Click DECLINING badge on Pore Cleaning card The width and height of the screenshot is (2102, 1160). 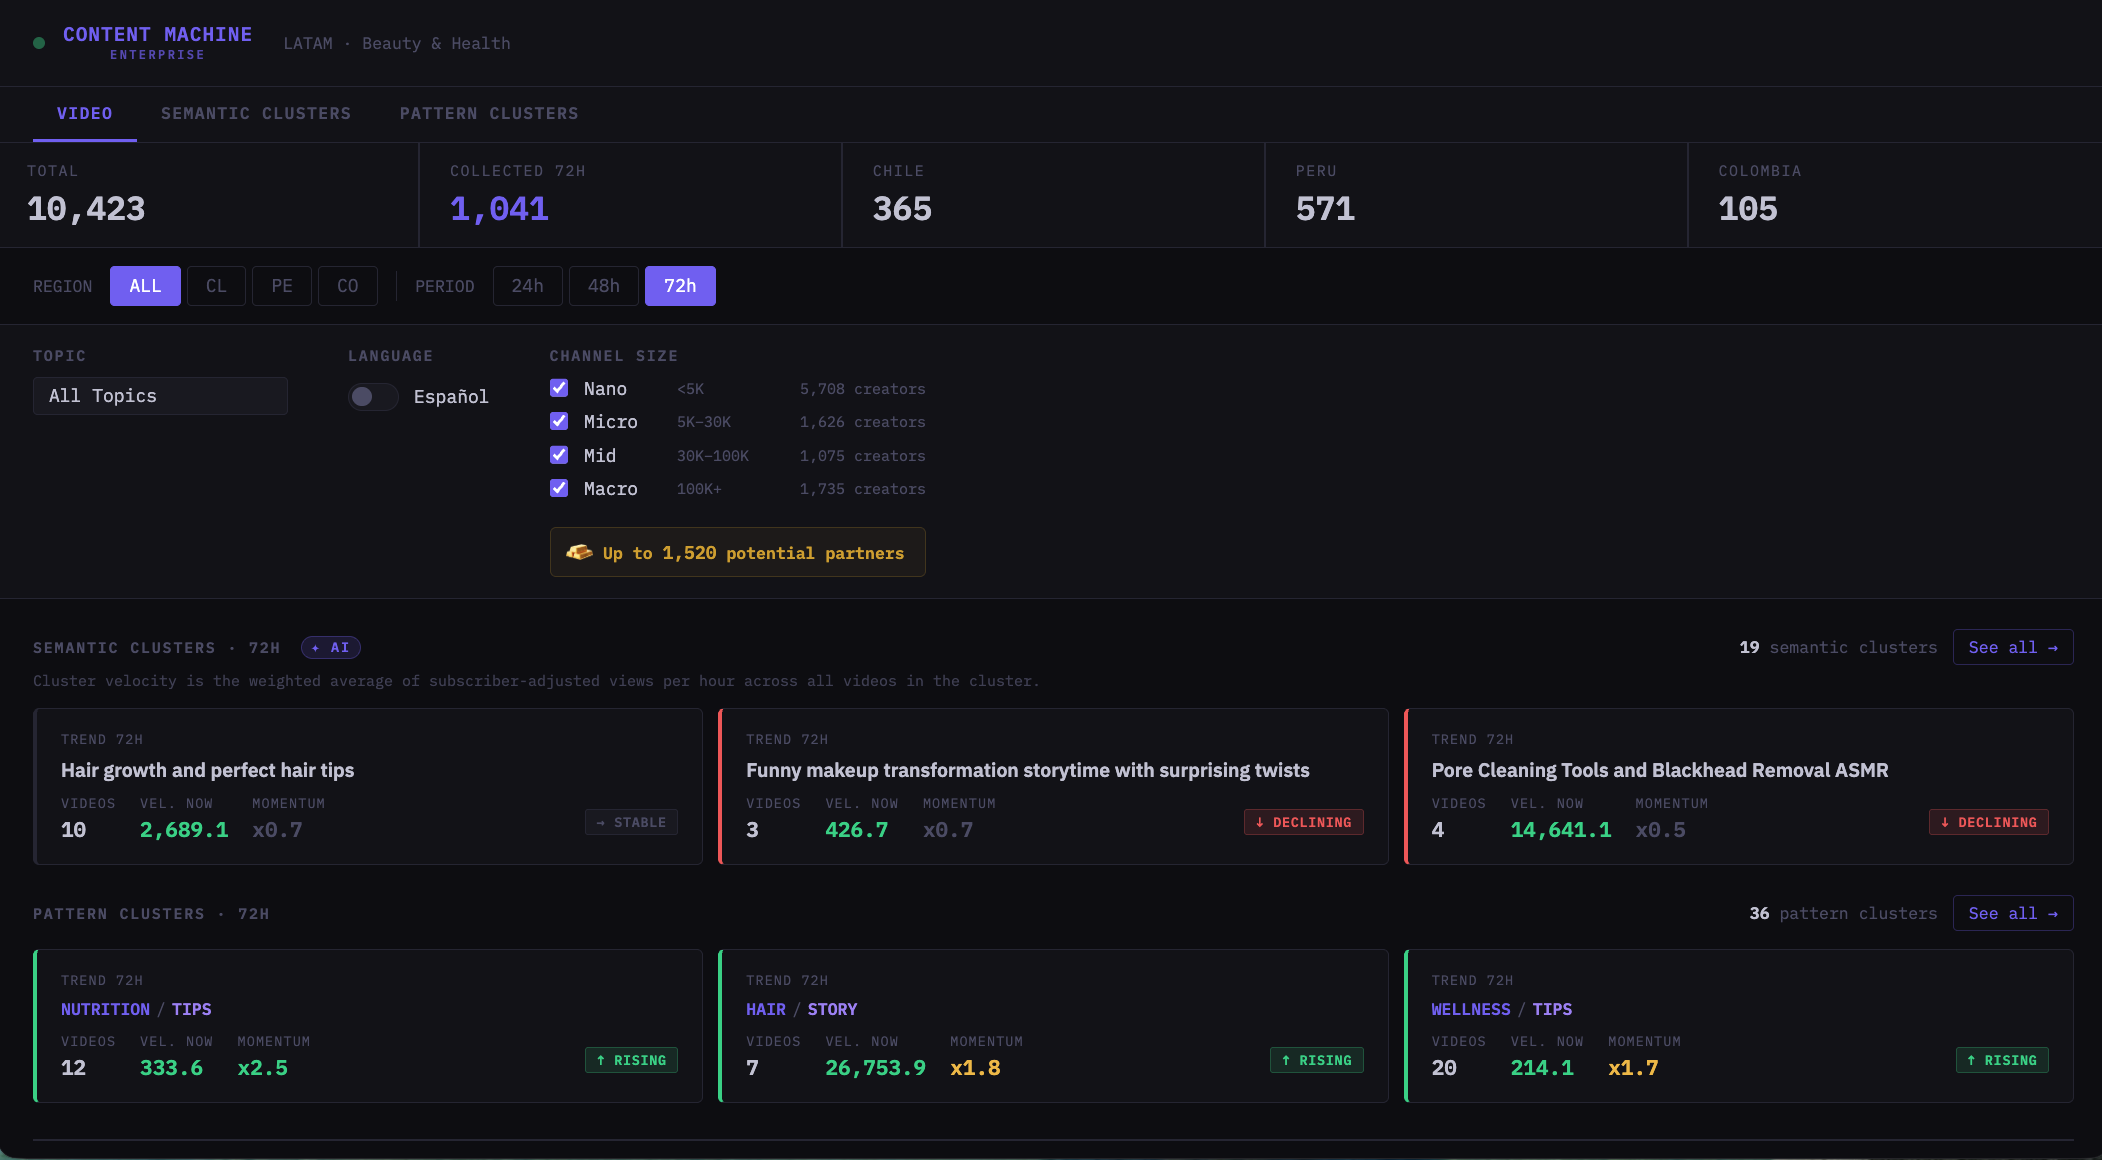pos(1988,822)
